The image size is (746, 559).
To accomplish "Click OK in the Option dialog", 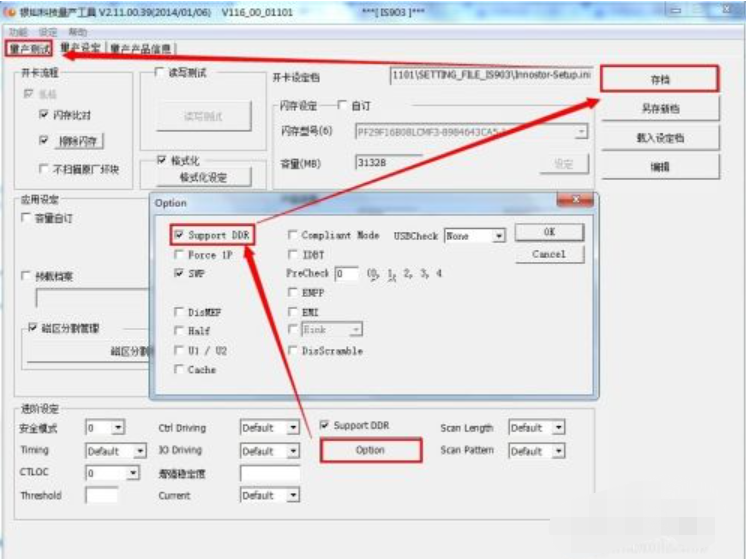I will point(549,232).
